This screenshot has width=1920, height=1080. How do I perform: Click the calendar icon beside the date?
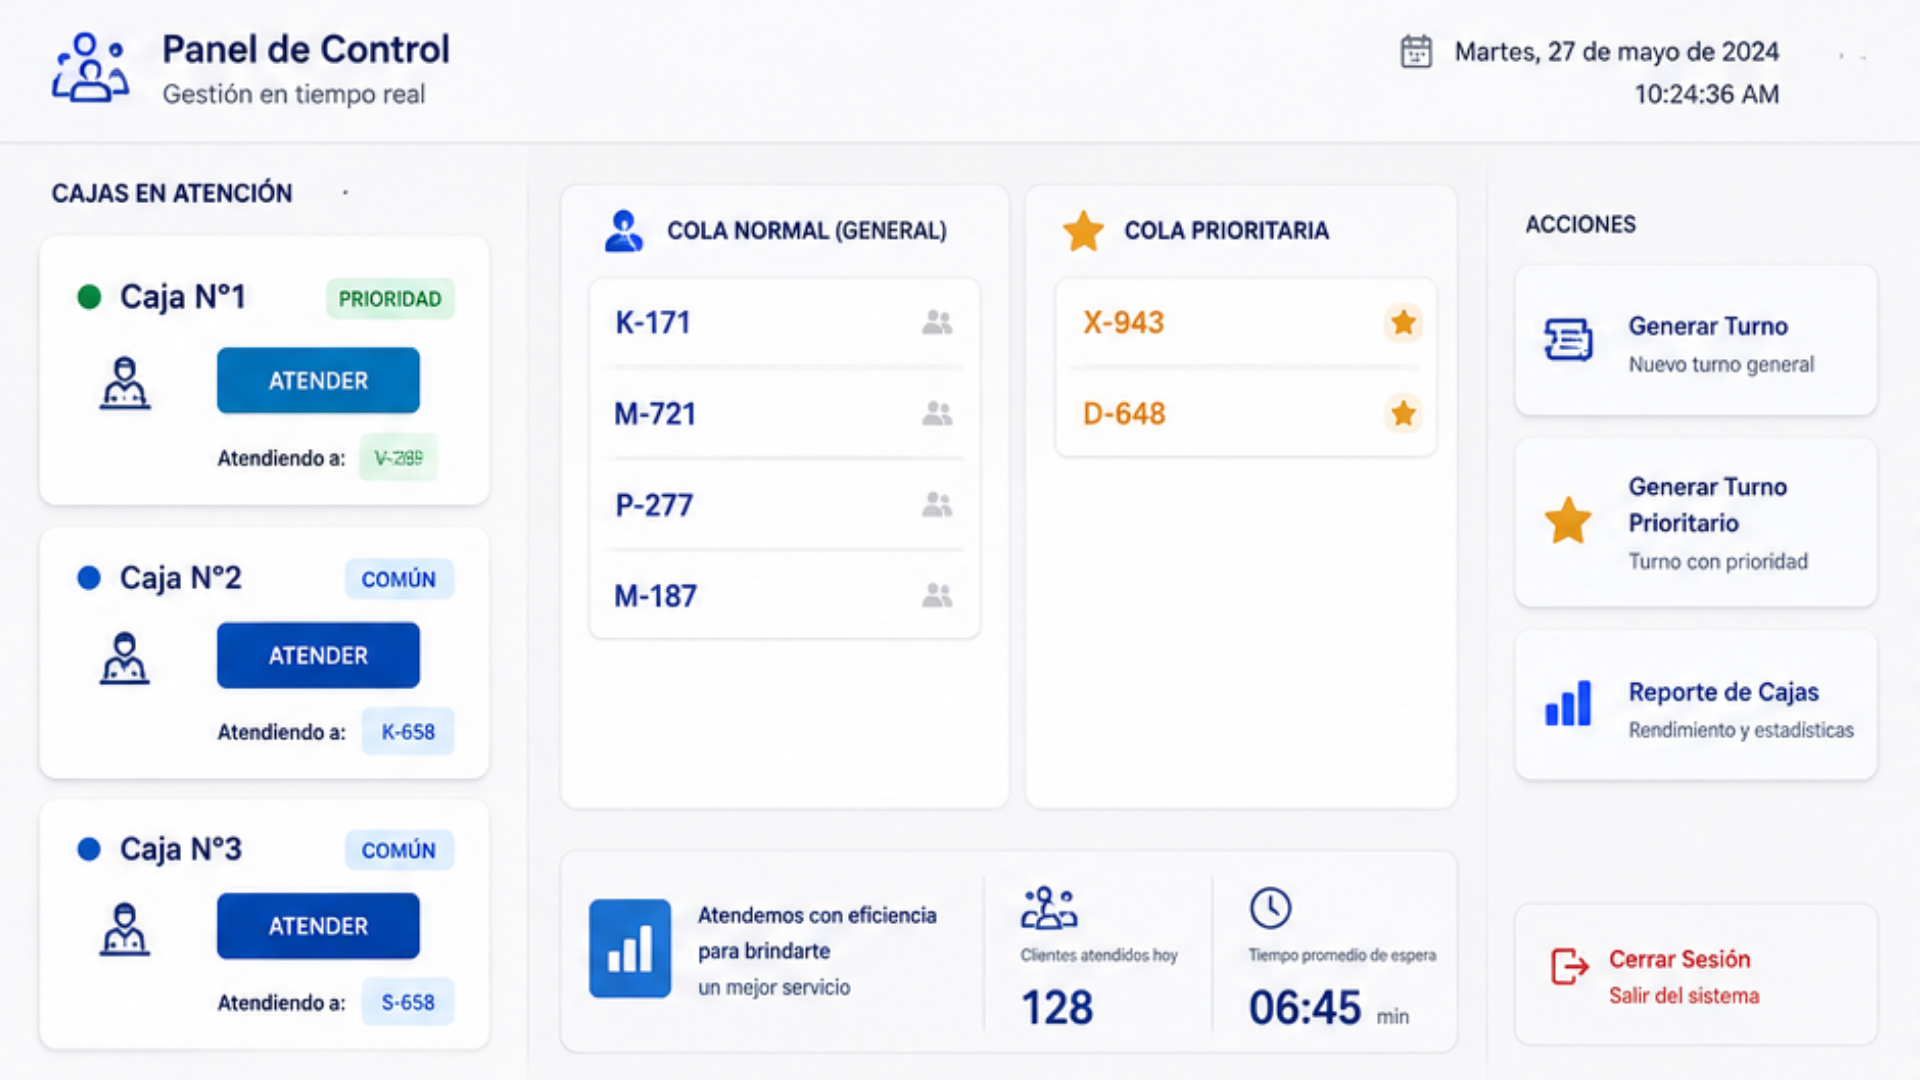click(1416, 51)
